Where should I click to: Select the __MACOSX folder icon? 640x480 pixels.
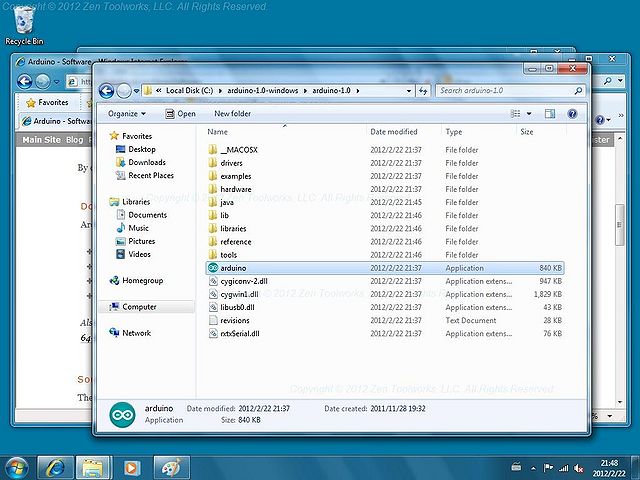pyautogui.click(x=213, y=150)
